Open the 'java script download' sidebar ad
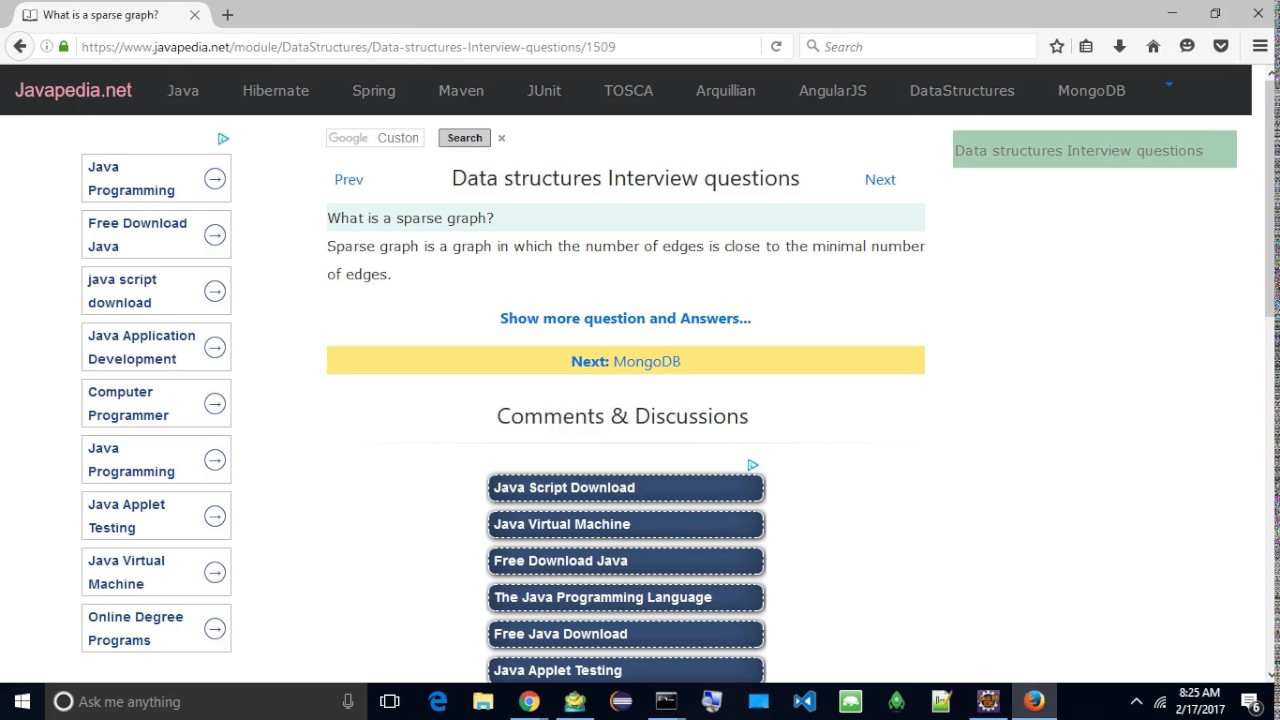 [156, 291]
